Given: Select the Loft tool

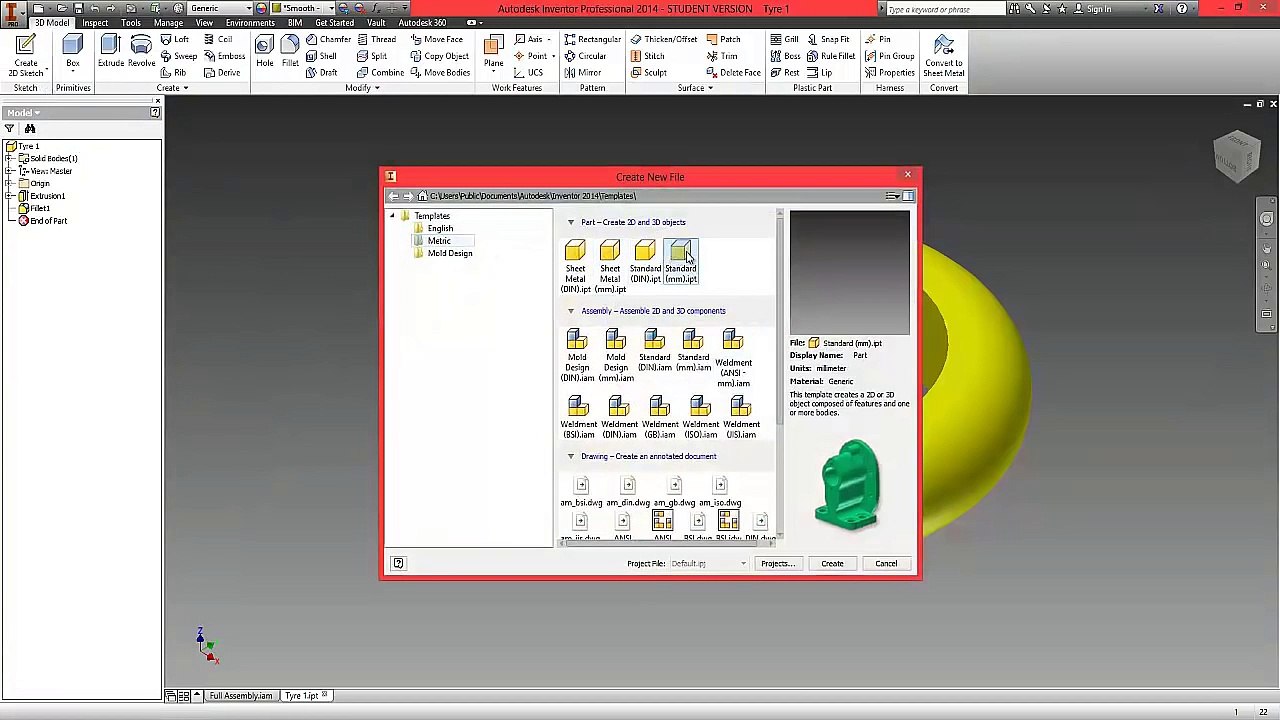Looking at the screenshot, I should click(x=174, y=39).
